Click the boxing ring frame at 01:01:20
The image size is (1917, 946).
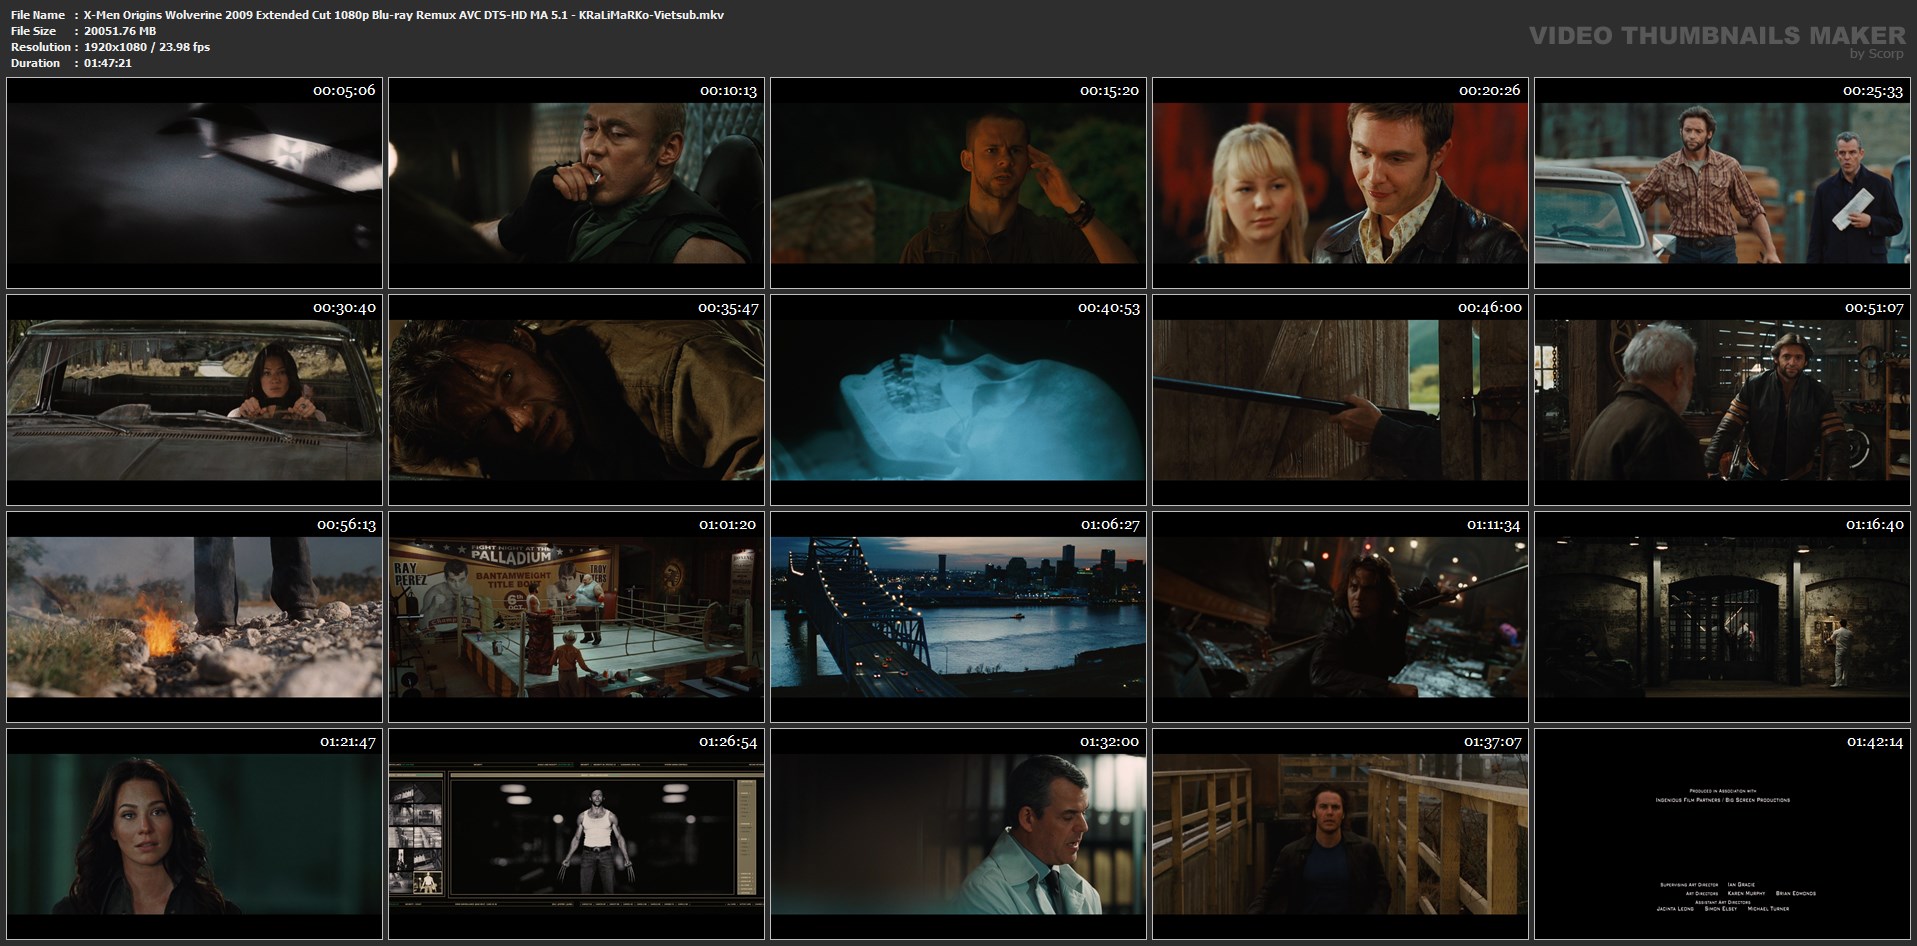[x=576, y=617]
